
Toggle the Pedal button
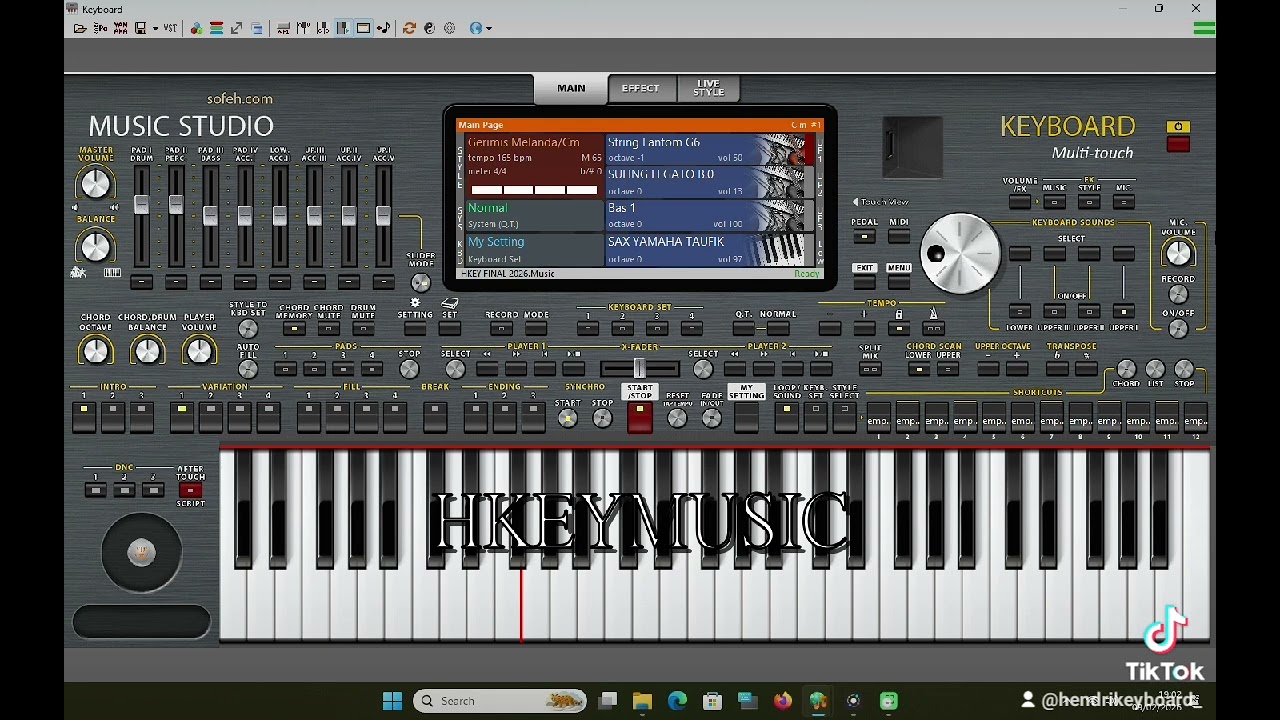point(864,237)
